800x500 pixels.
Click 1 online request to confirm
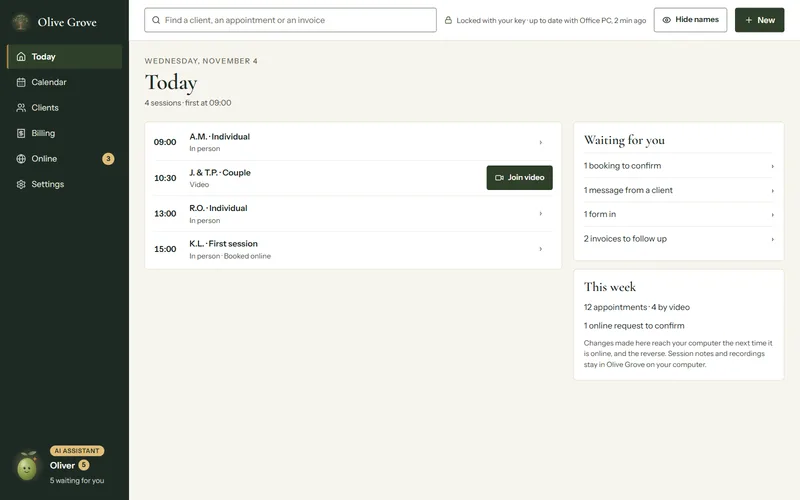click(x=634, y=326)
